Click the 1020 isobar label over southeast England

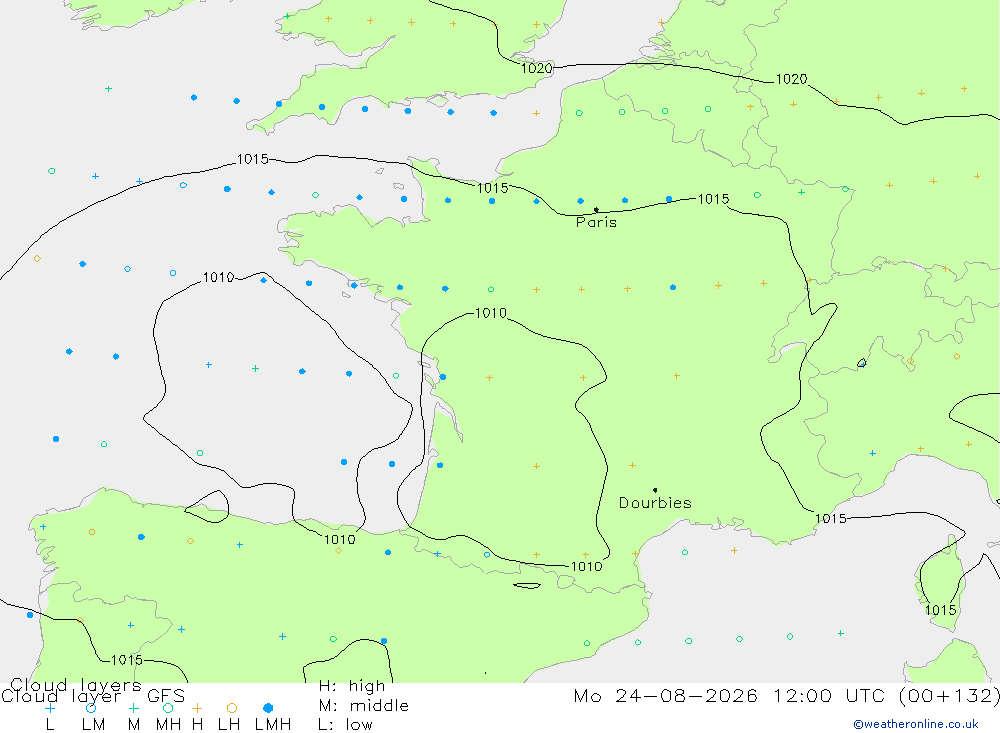(x=536, y=68)
